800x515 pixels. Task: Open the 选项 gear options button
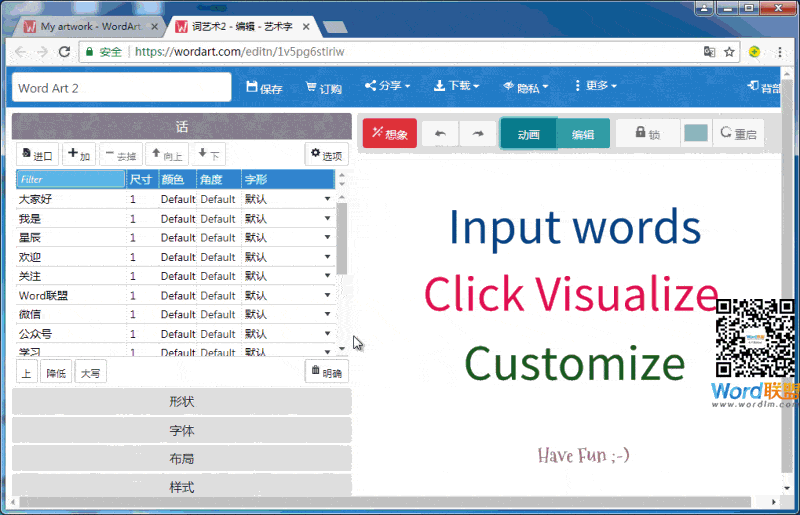point(326,155)
